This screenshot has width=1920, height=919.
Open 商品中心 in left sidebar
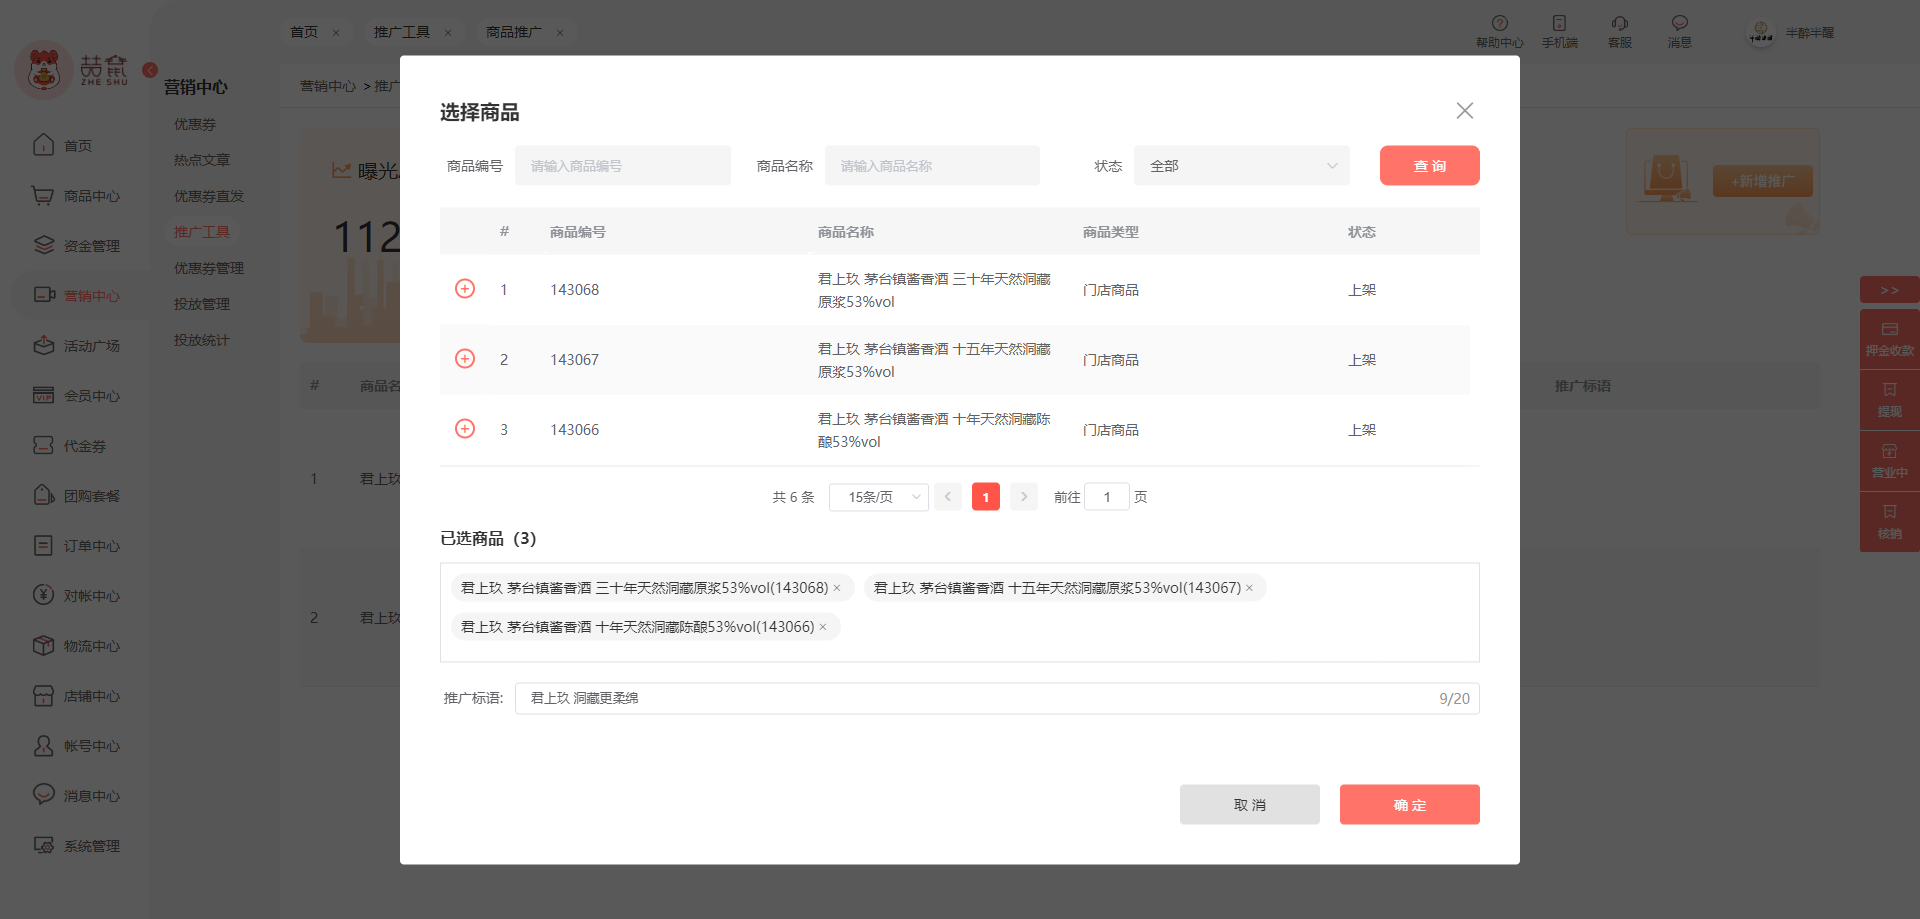(x=76, y=196)
